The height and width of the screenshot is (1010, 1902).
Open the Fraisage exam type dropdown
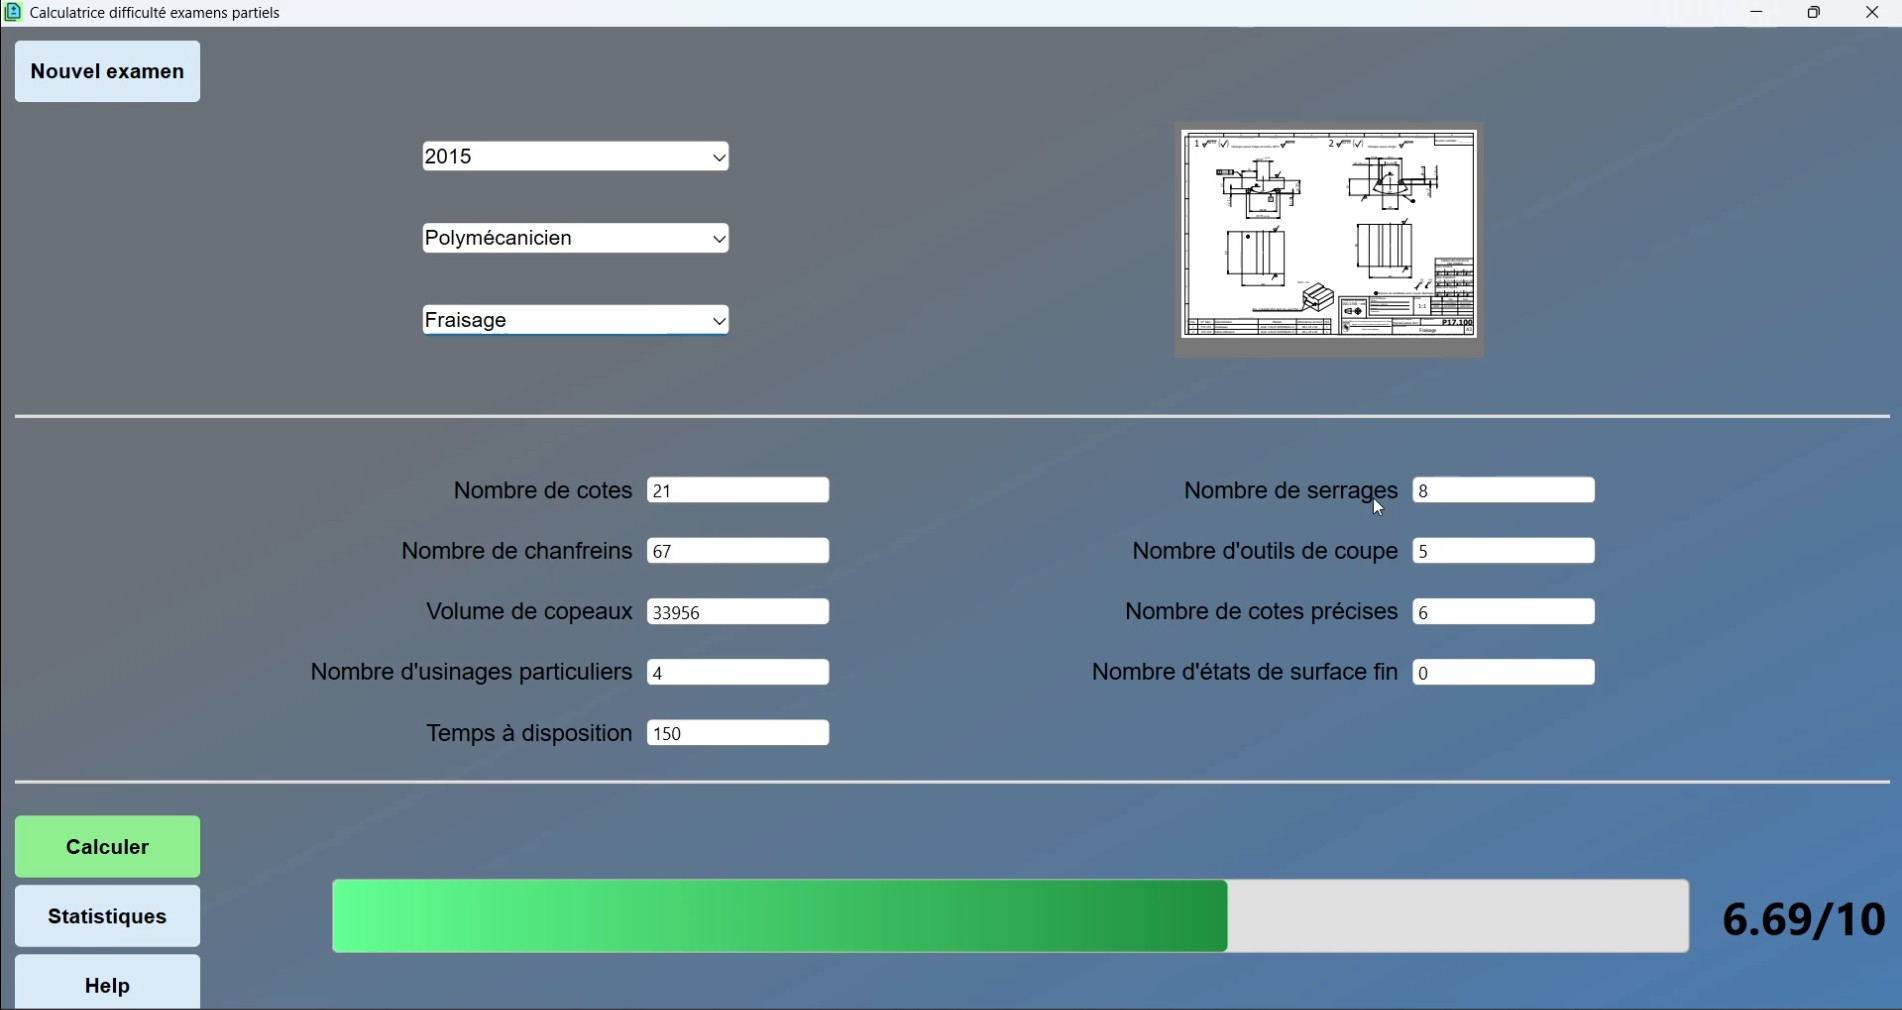[x=575, y=321]
